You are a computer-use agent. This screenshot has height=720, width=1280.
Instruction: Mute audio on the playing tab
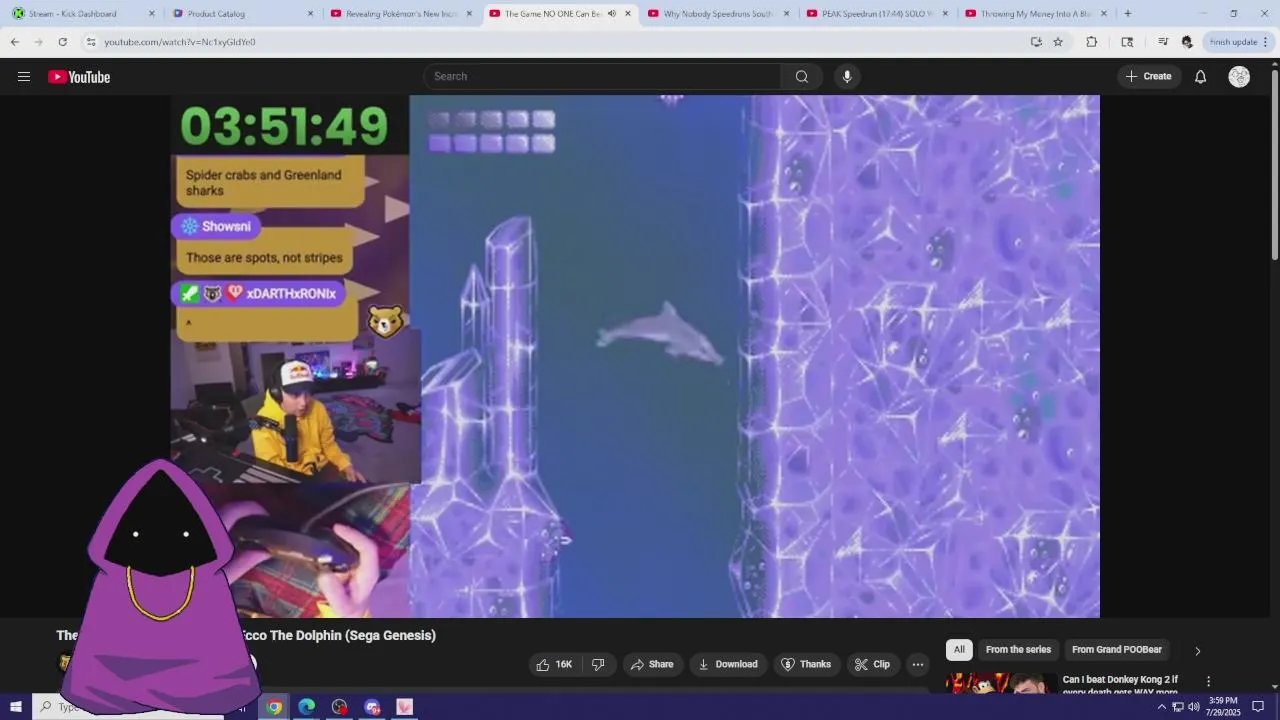click(612, 14)
